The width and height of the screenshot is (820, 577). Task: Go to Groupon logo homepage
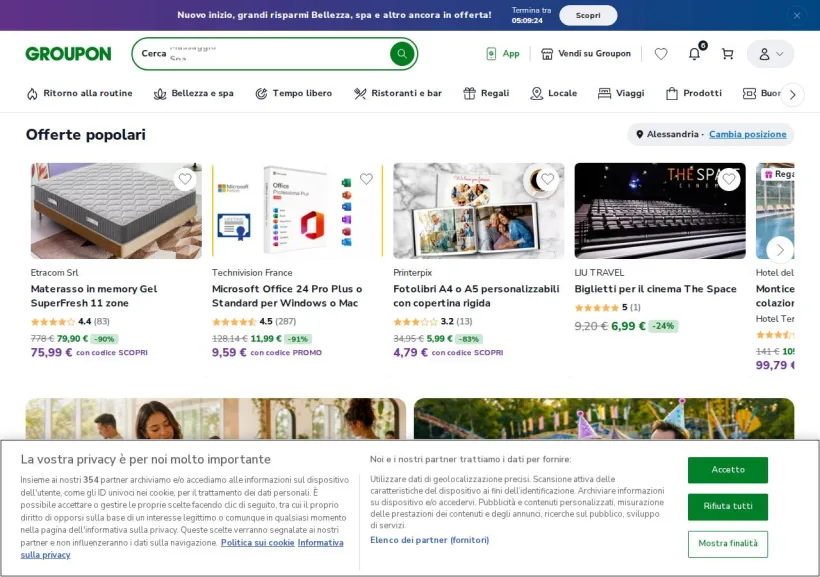(69, 53)
